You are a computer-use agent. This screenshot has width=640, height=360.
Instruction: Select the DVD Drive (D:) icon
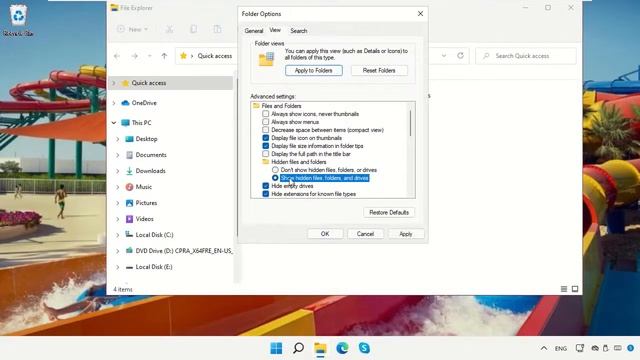tap(129, 251)
